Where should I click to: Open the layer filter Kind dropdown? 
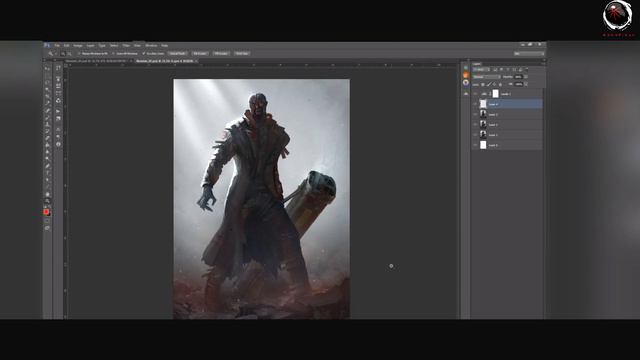click(481, 69)
